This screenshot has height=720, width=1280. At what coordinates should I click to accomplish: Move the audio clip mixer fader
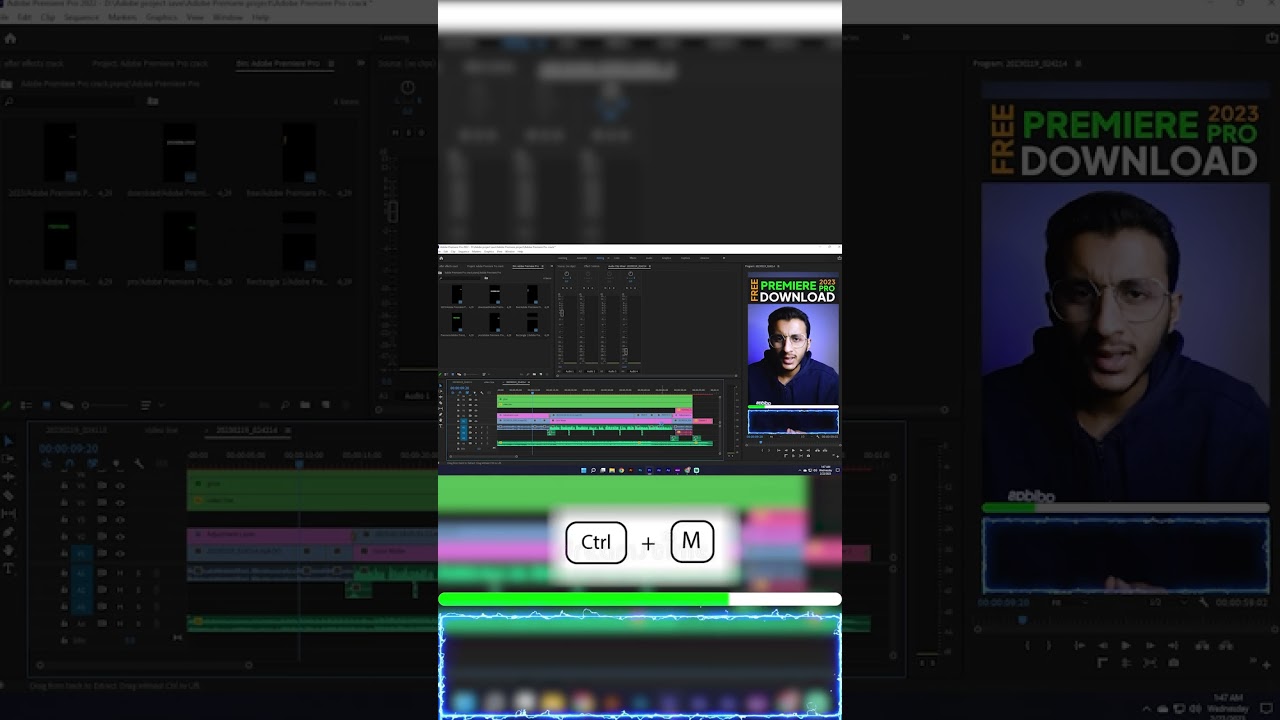coord(393,212)
